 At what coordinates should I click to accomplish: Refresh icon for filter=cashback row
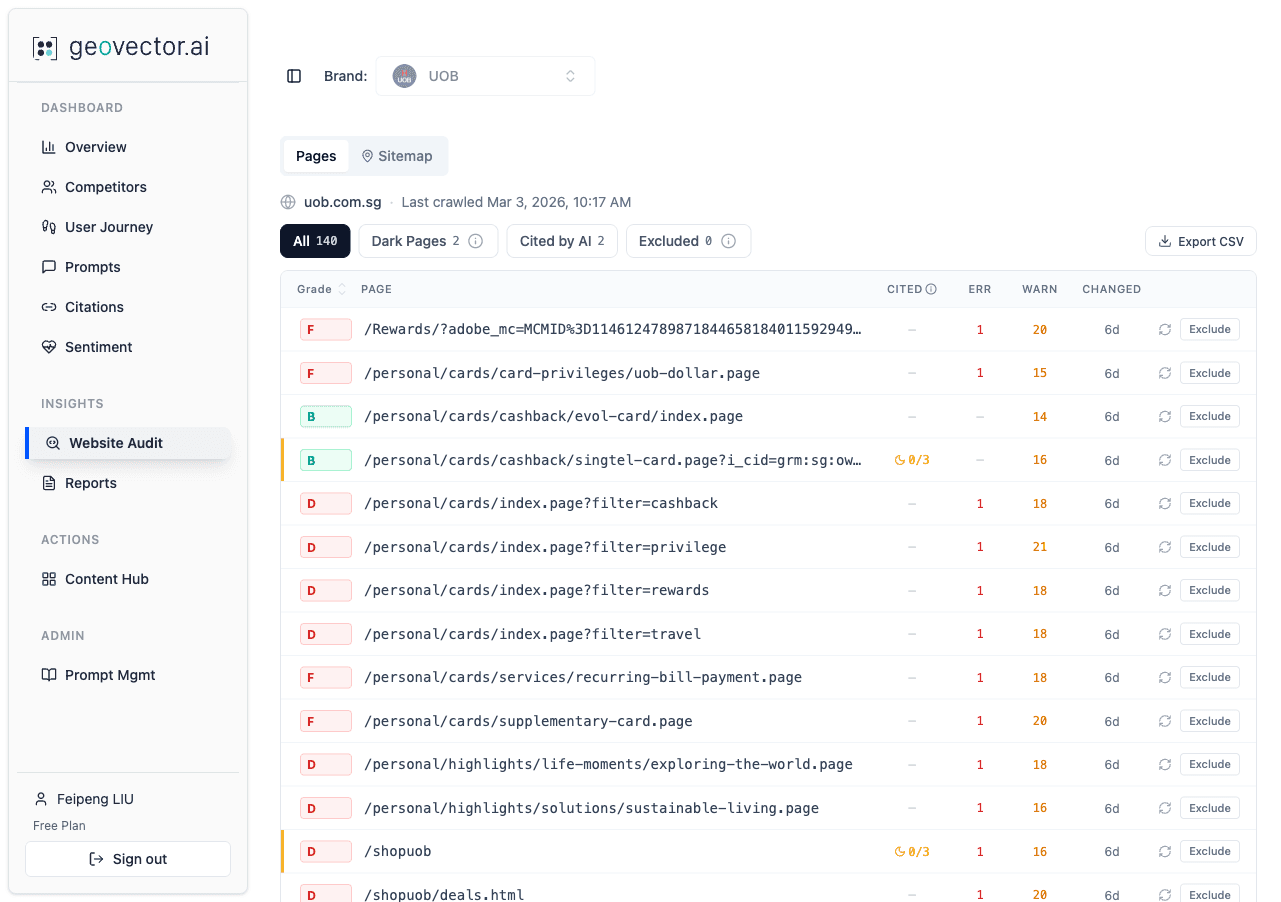coord(1165,503)
